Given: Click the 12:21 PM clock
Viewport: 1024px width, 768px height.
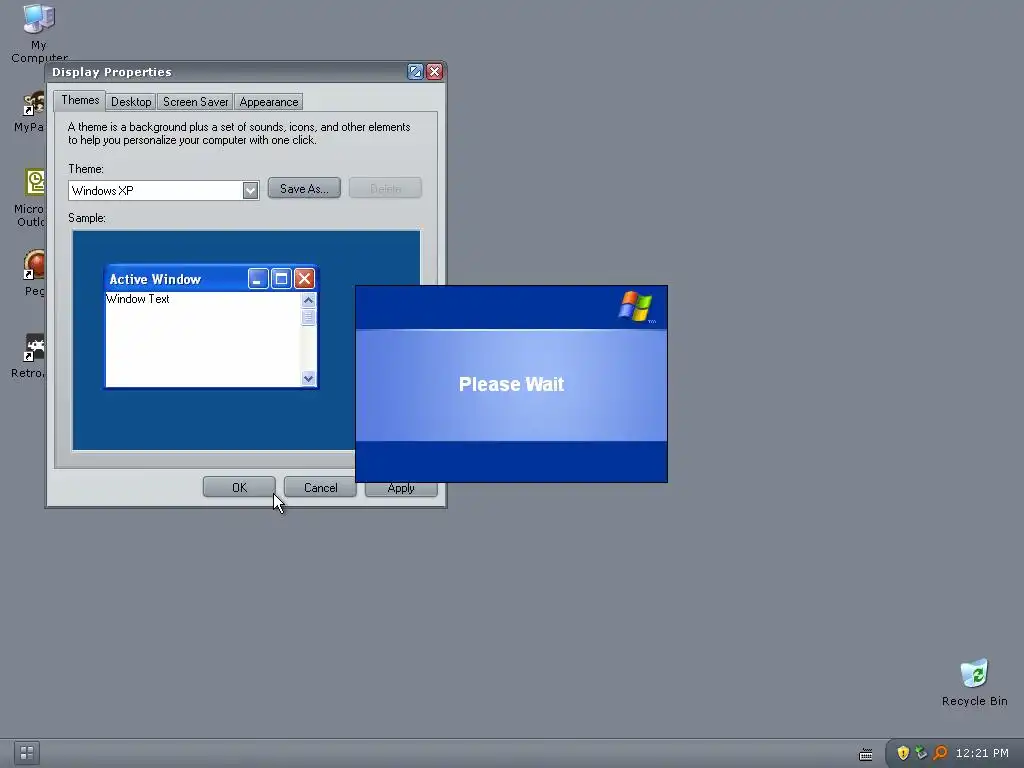Looking at the screenshot, I should pos(982,753).
